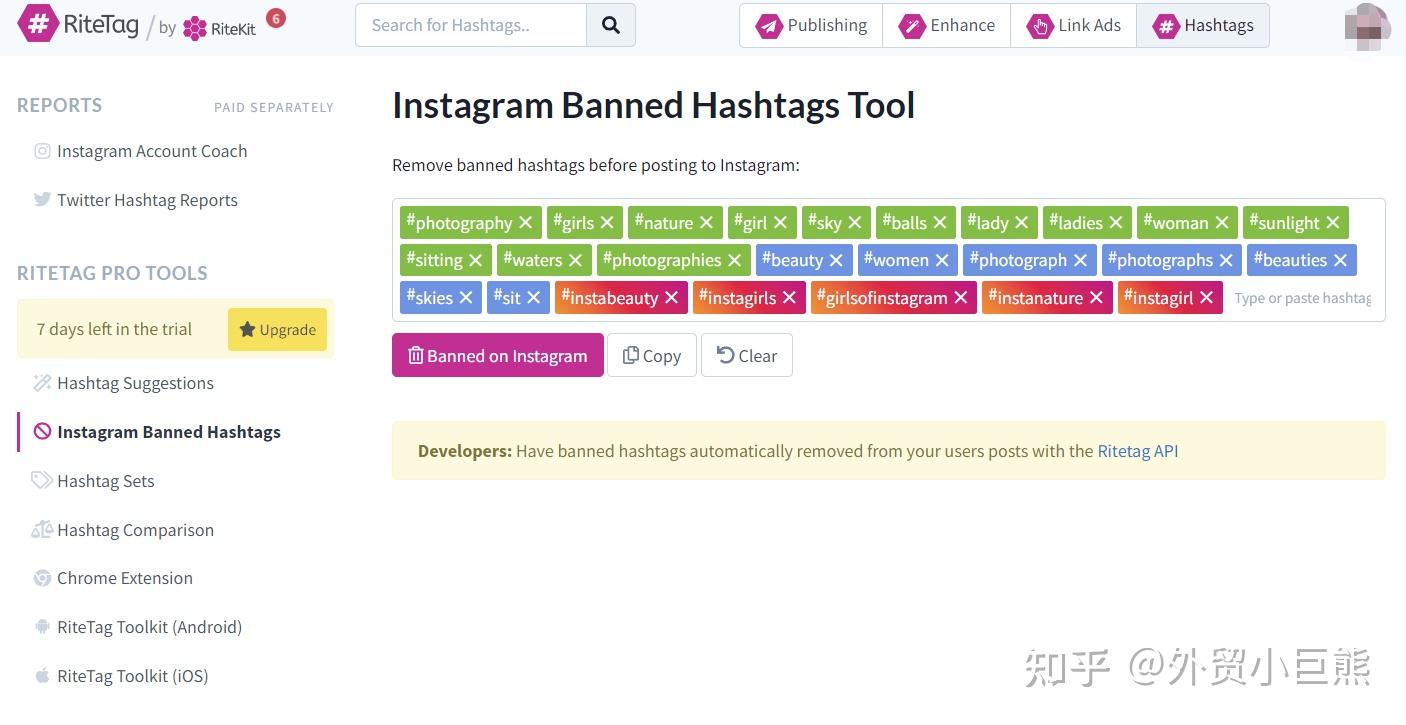The height and width of the screenshot is (725, 1406).
Task: Remove the #sunlight hashtag
Action: click(x=1332, y=223)
